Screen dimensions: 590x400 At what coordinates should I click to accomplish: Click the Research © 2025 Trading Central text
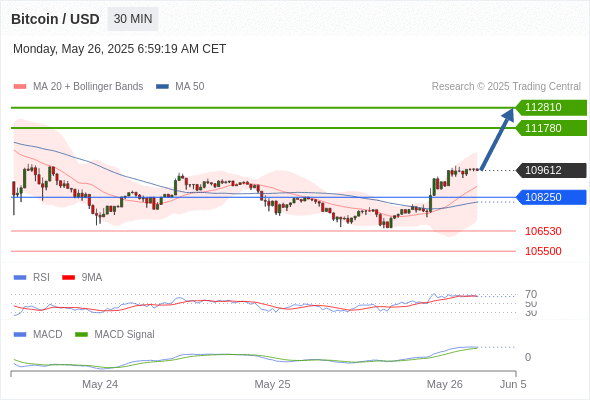(x=506, y=87)
